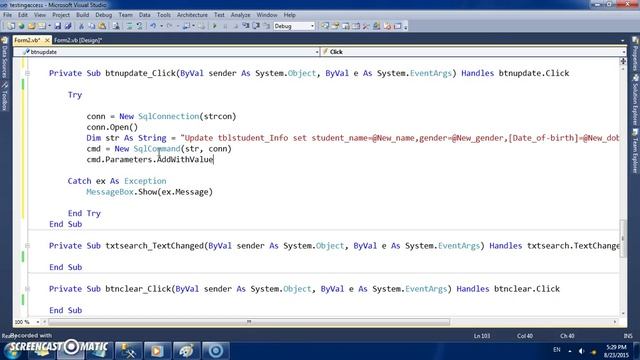Click the toolbar icon left of the overflow arrow
The height and width of the screenshot is (360, 640).
point(397,26)
